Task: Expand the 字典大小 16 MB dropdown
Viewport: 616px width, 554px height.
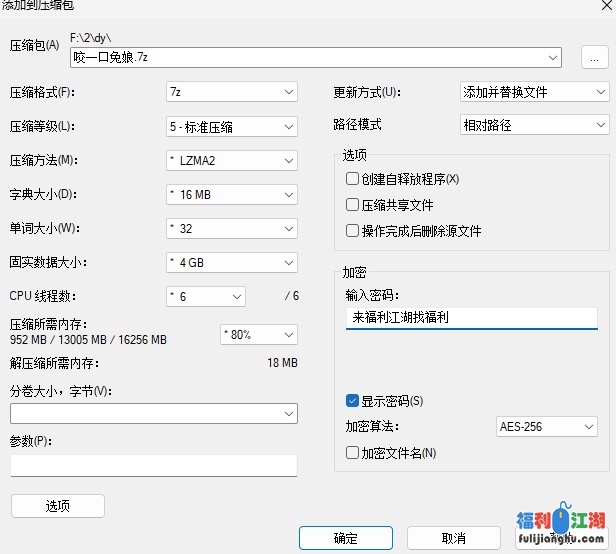Action: click(231, 194)
